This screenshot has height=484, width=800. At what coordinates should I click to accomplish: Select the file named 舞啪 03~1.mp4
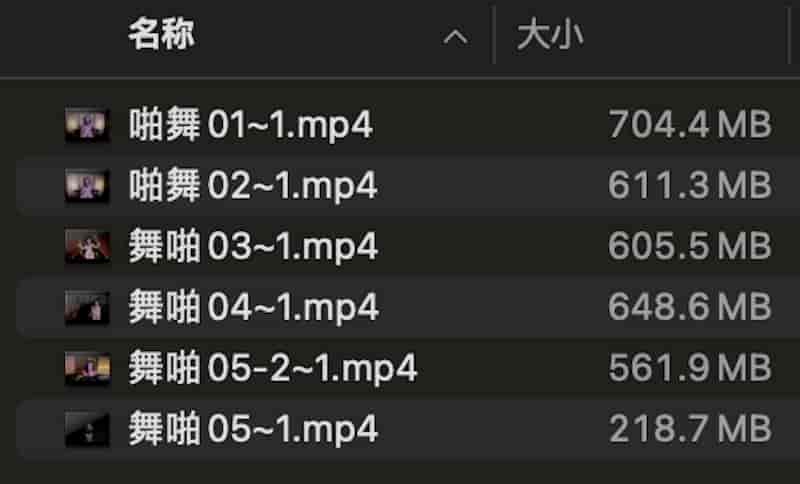pyautogui.click(x=253, y=247)
